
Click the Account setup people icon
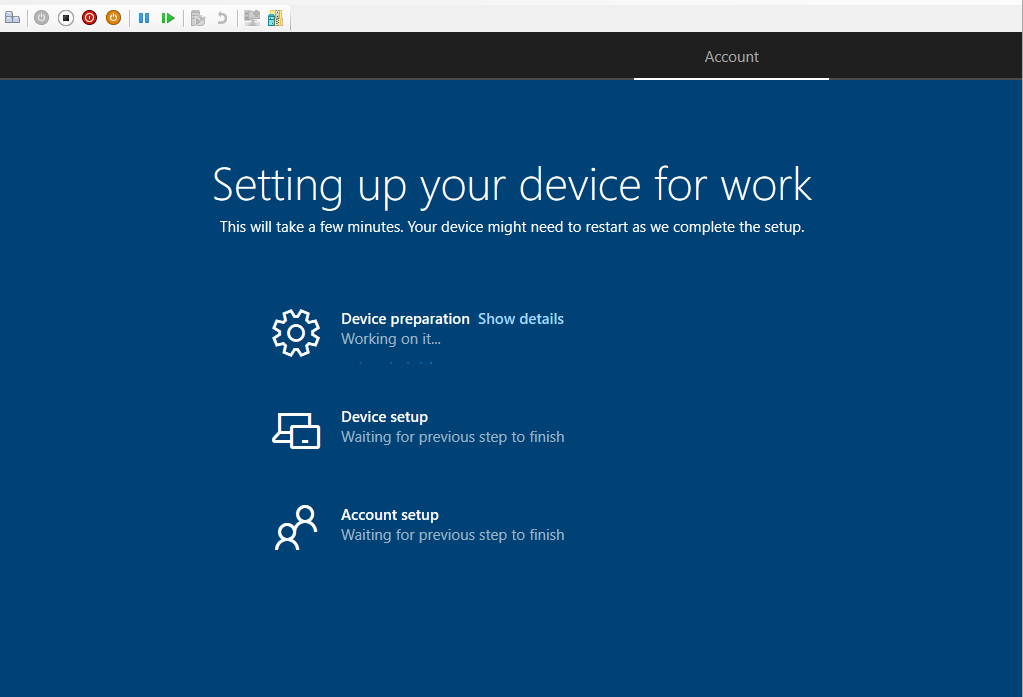click(x=296, y=527)
